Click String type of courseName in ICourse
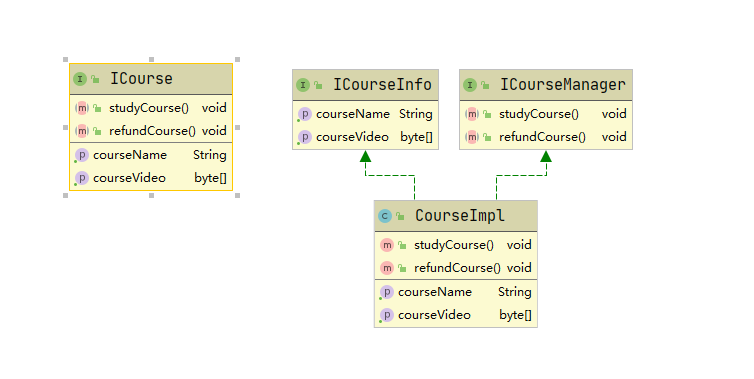The width and height of the screenshot is (754, 379). [x=210, y=155]
